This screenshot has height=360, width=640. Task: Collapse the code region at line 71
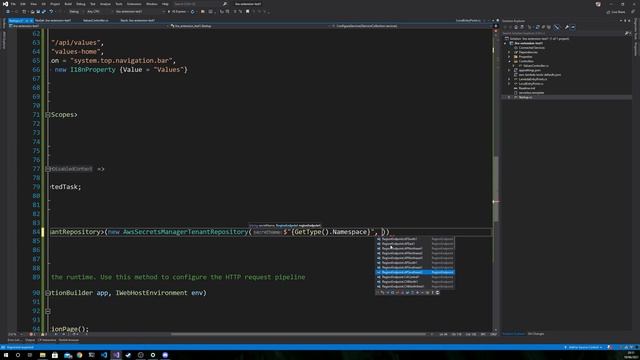[x=48, y=115]
